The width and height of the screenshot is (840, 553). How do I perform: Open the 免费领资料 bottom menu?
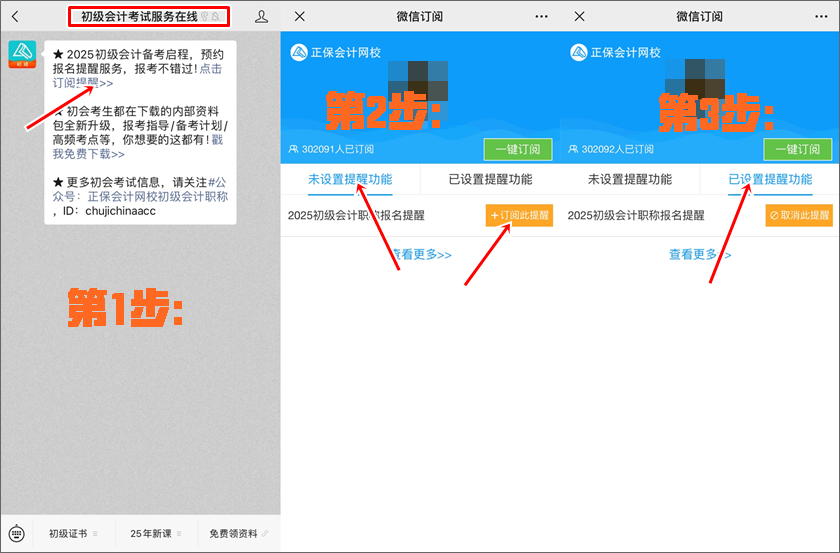point(239,534)
